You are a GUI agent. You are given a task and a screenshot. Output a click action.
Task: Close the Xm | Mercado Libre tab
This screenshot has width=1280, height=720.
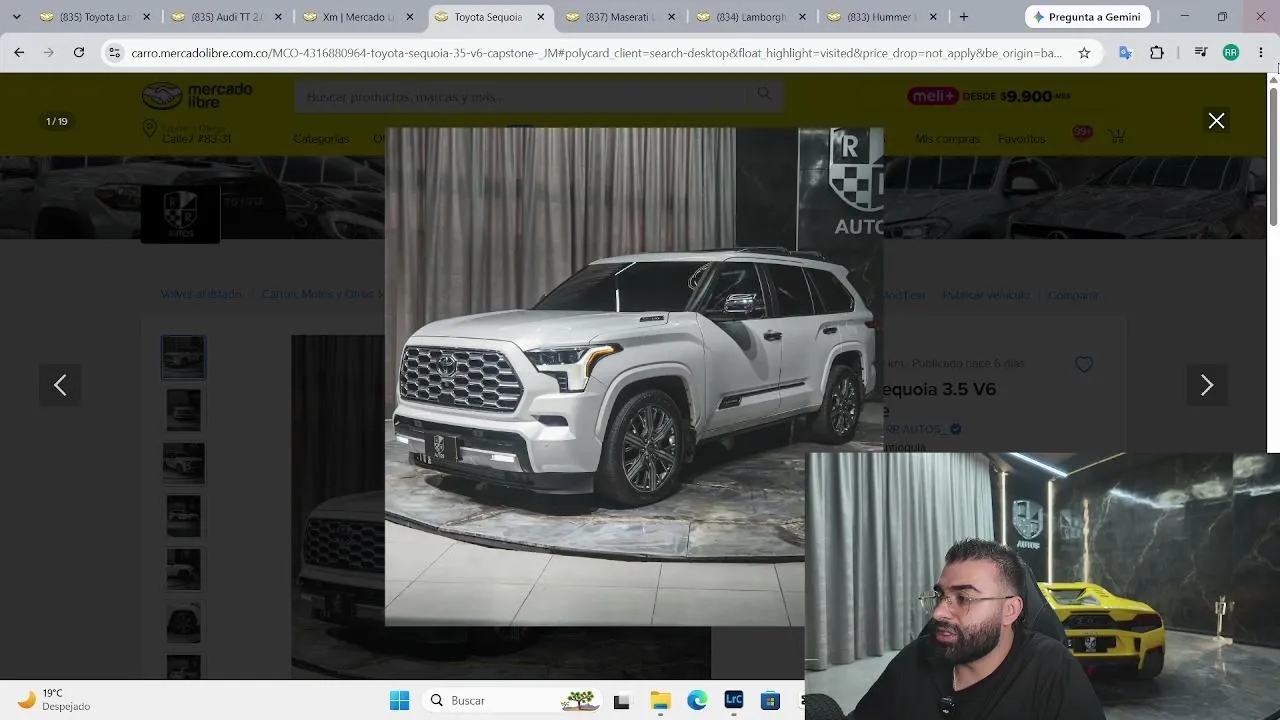pyautogui.click(x=409, y=17)
